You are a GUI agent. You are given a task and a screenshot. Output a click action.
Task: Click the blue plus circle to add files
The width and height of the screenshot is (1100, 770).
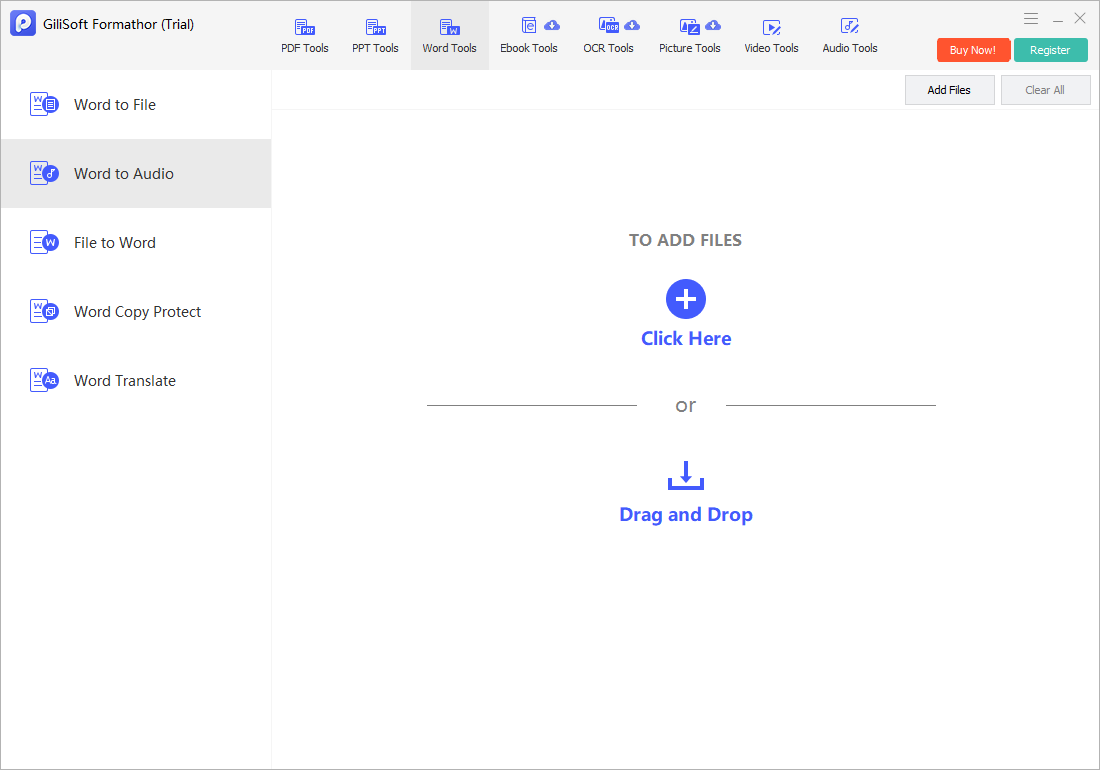point(685,299)
